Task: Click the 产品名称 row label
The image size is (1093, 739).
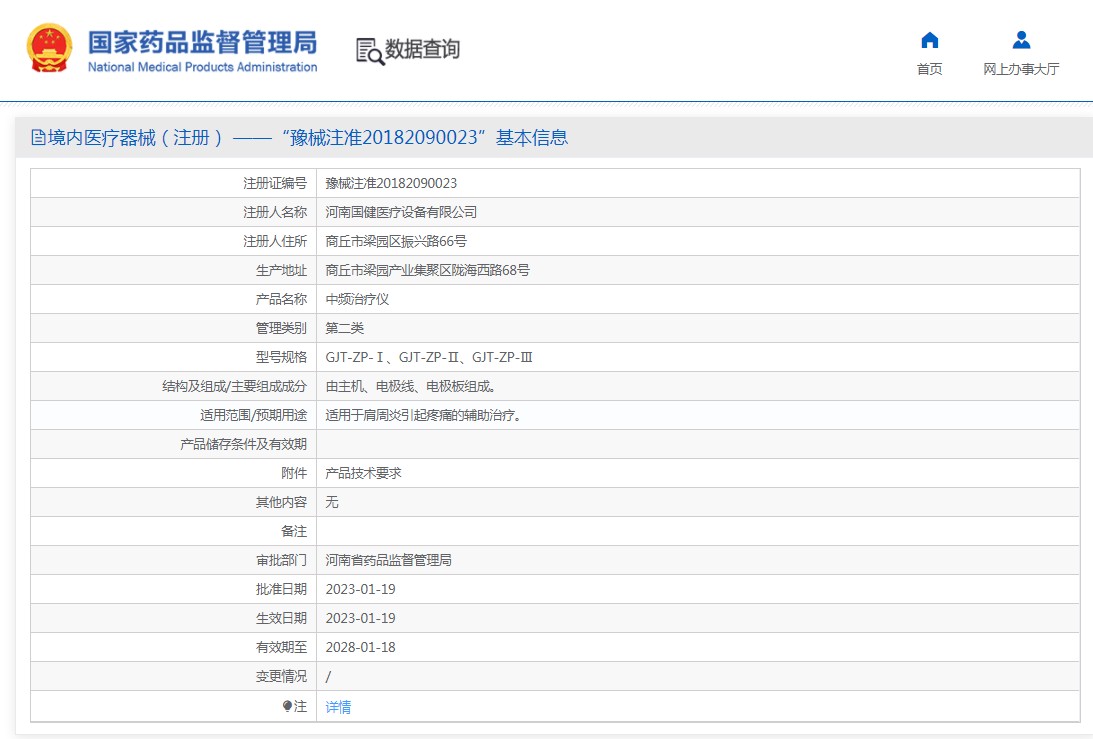Action: 281,299
